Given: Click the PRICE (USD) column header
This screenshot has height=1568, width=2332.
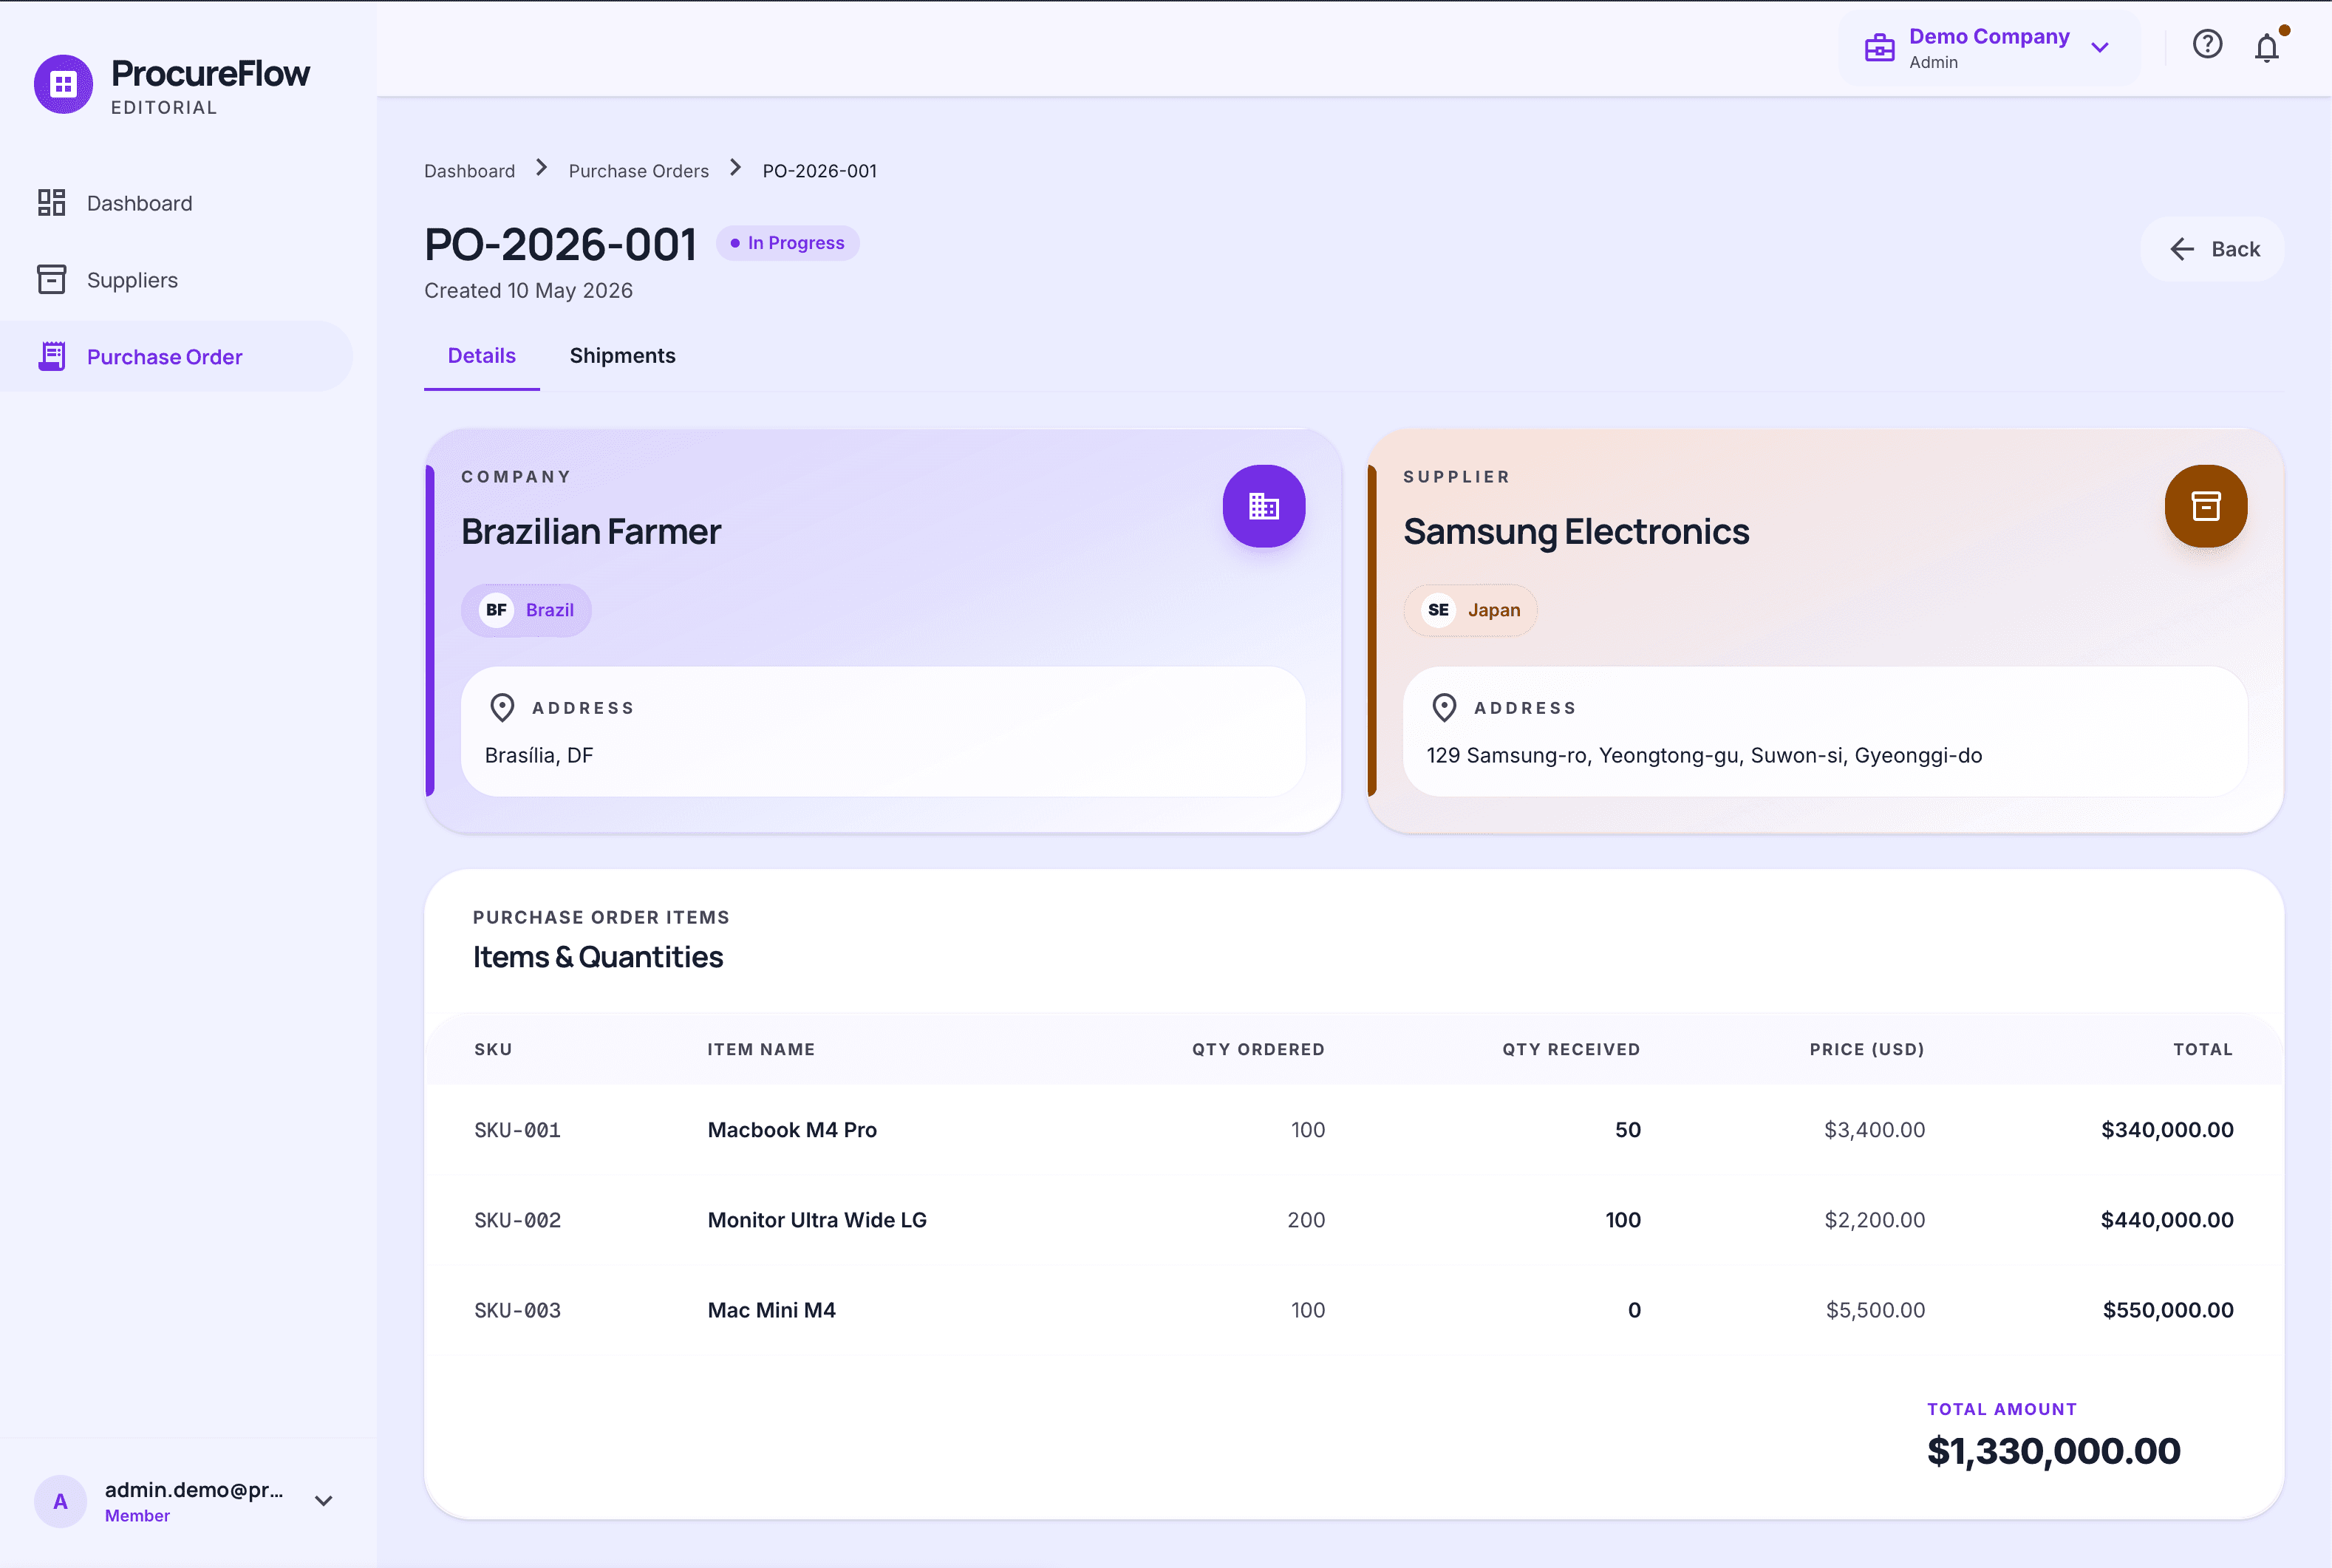Looking at the screenshot, I should [1867, 1049].
